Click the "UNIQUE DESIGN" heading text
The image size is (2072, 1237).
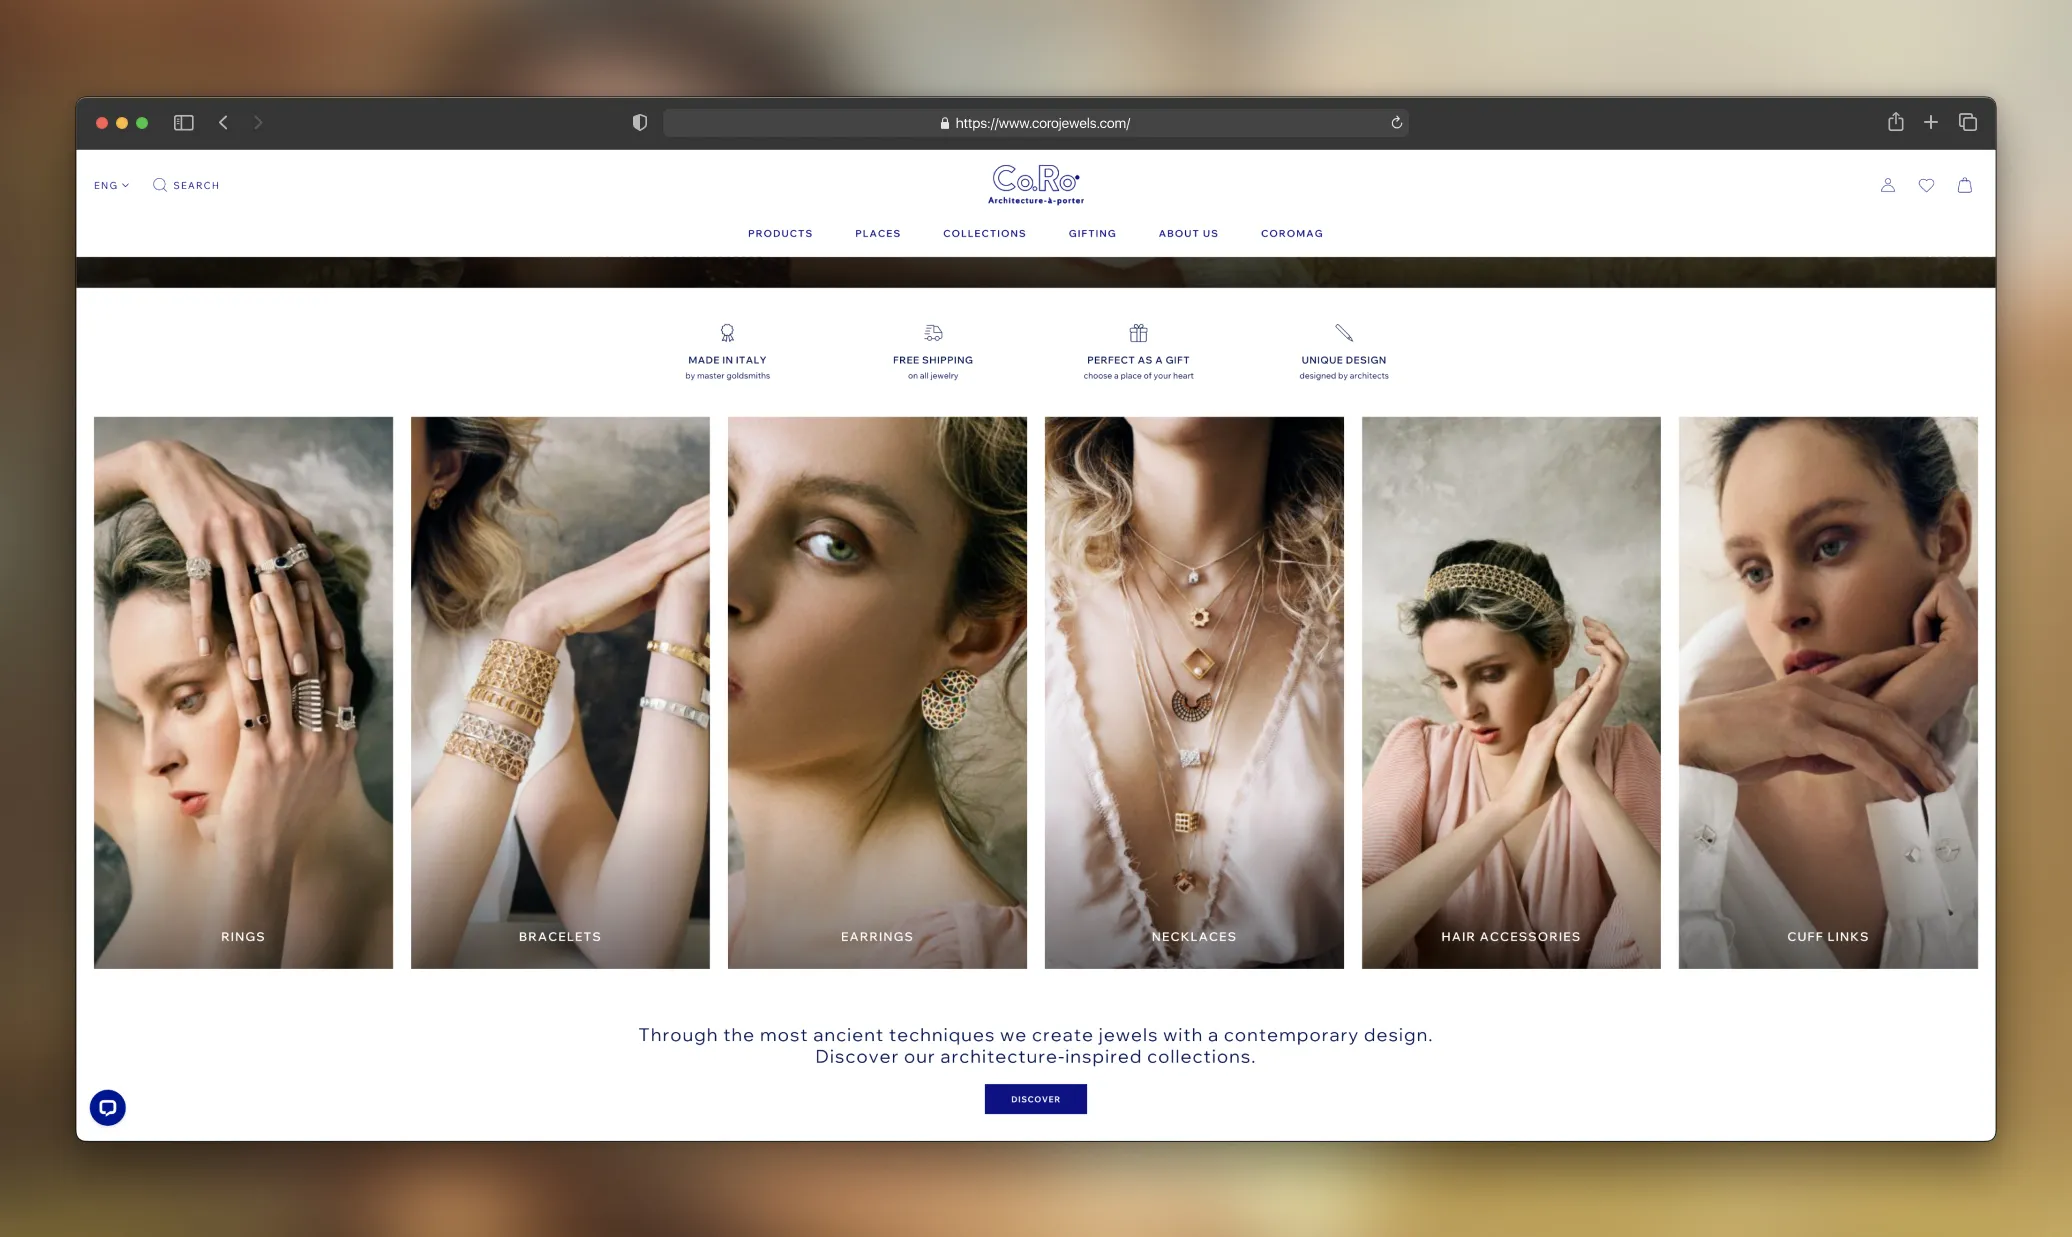point(1344,360)
